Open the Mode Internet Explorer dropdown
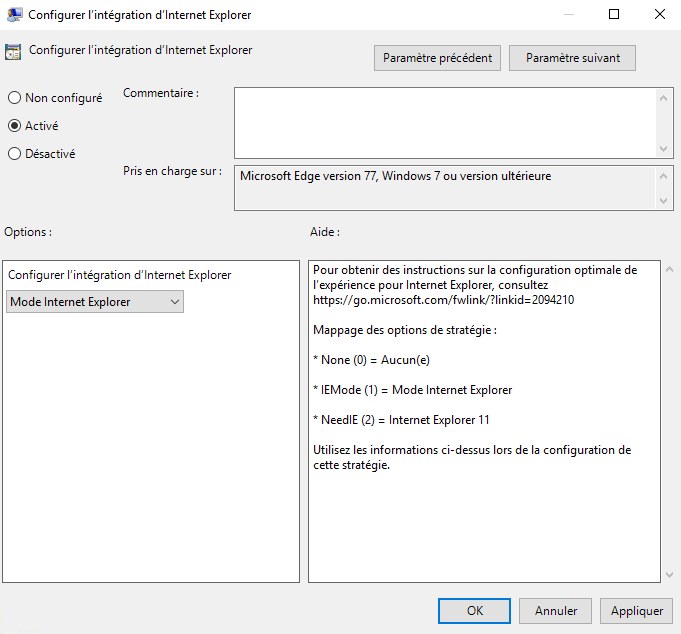681x634 pixels. click(95, 302)
